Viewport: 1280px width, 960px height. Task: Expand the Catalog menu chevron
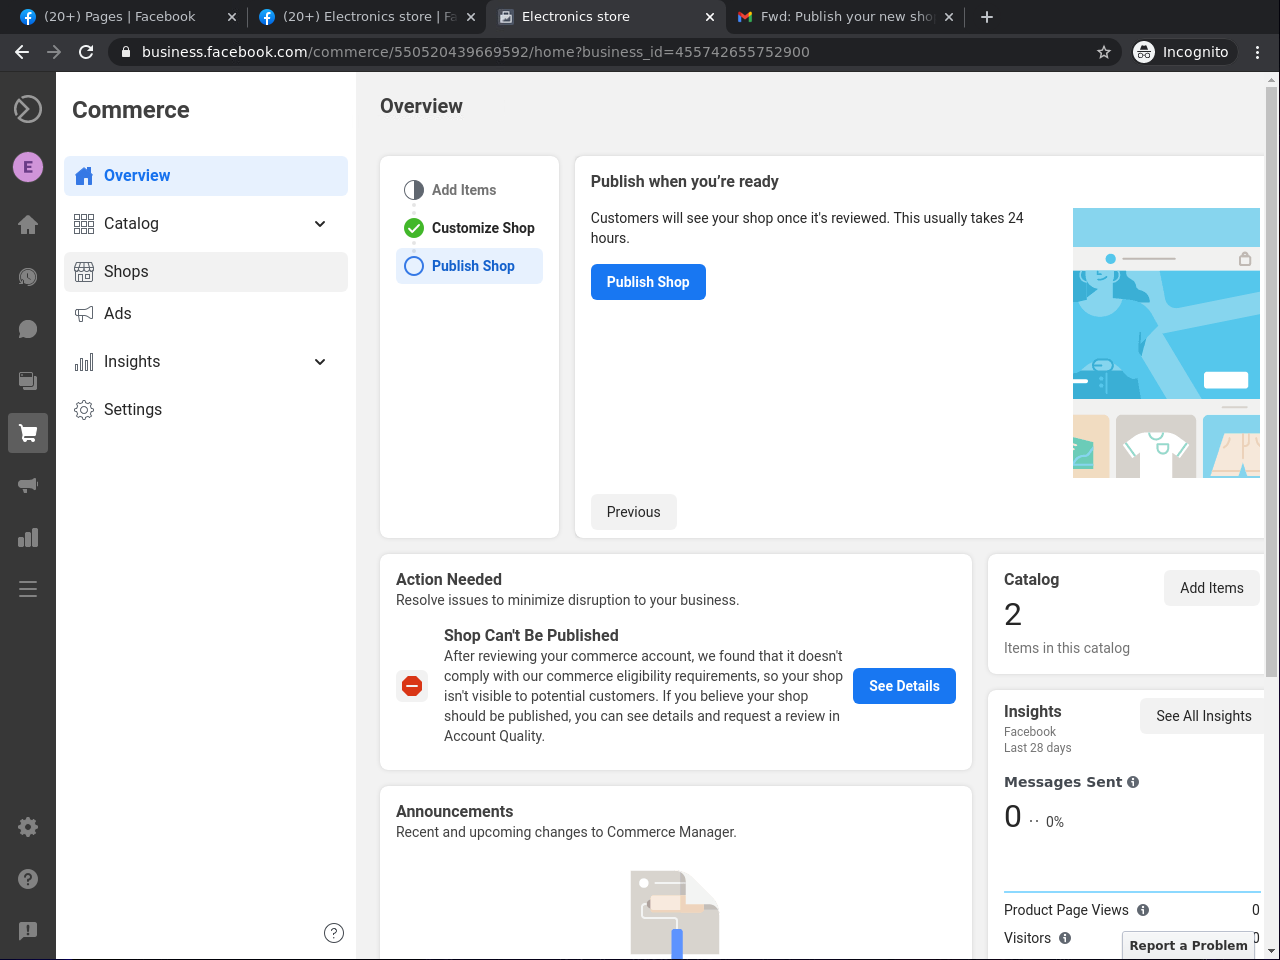tap(320, 224)
